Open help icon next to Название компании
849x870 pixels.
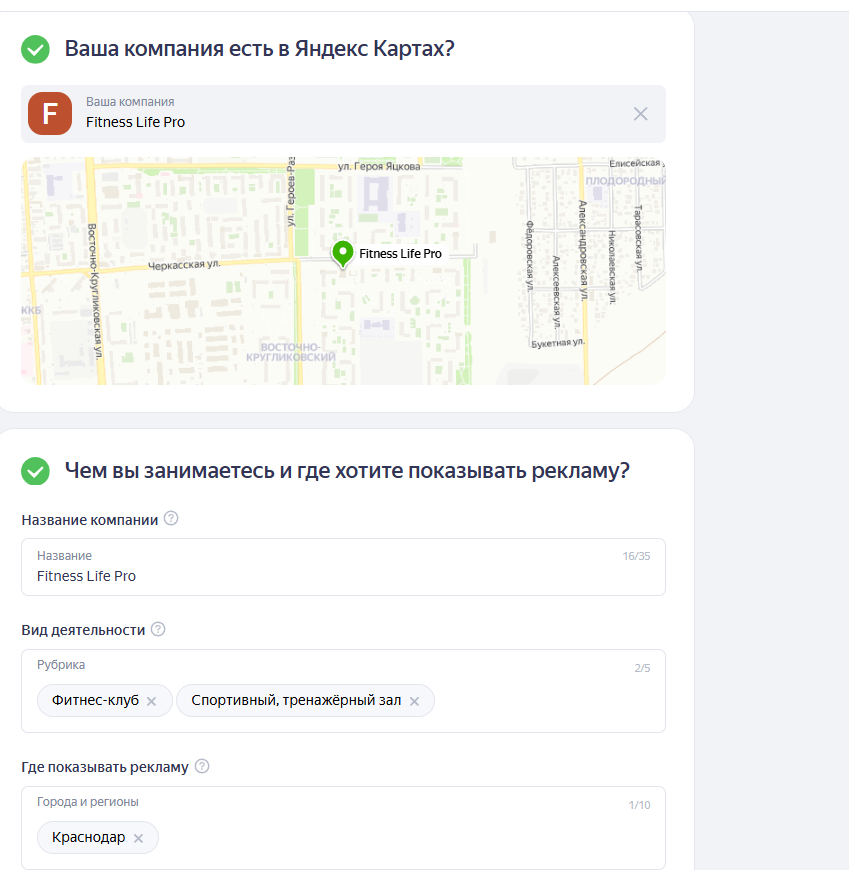click(171, 518)
